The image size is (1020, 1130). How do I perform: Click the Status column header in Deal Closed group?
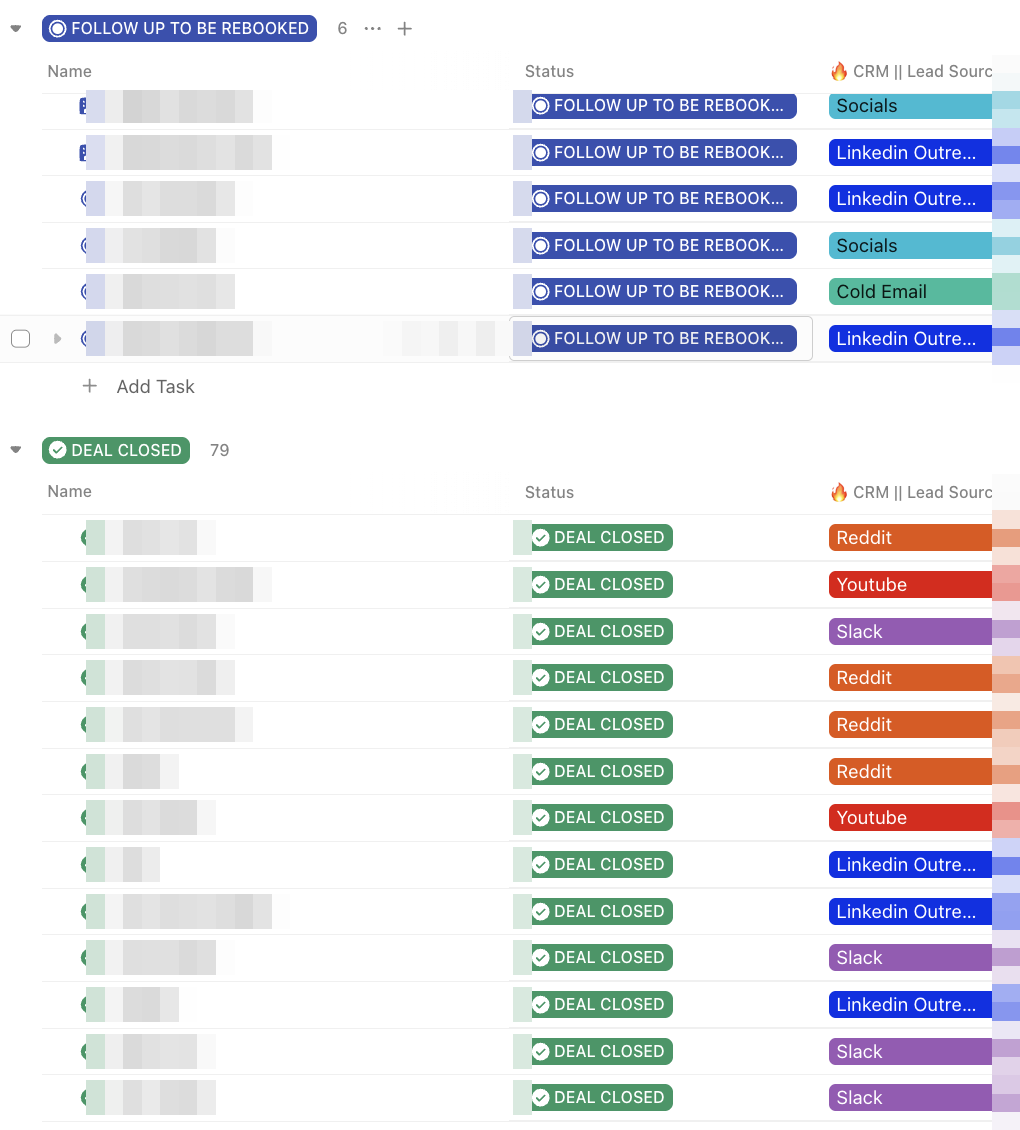[549, 492]
